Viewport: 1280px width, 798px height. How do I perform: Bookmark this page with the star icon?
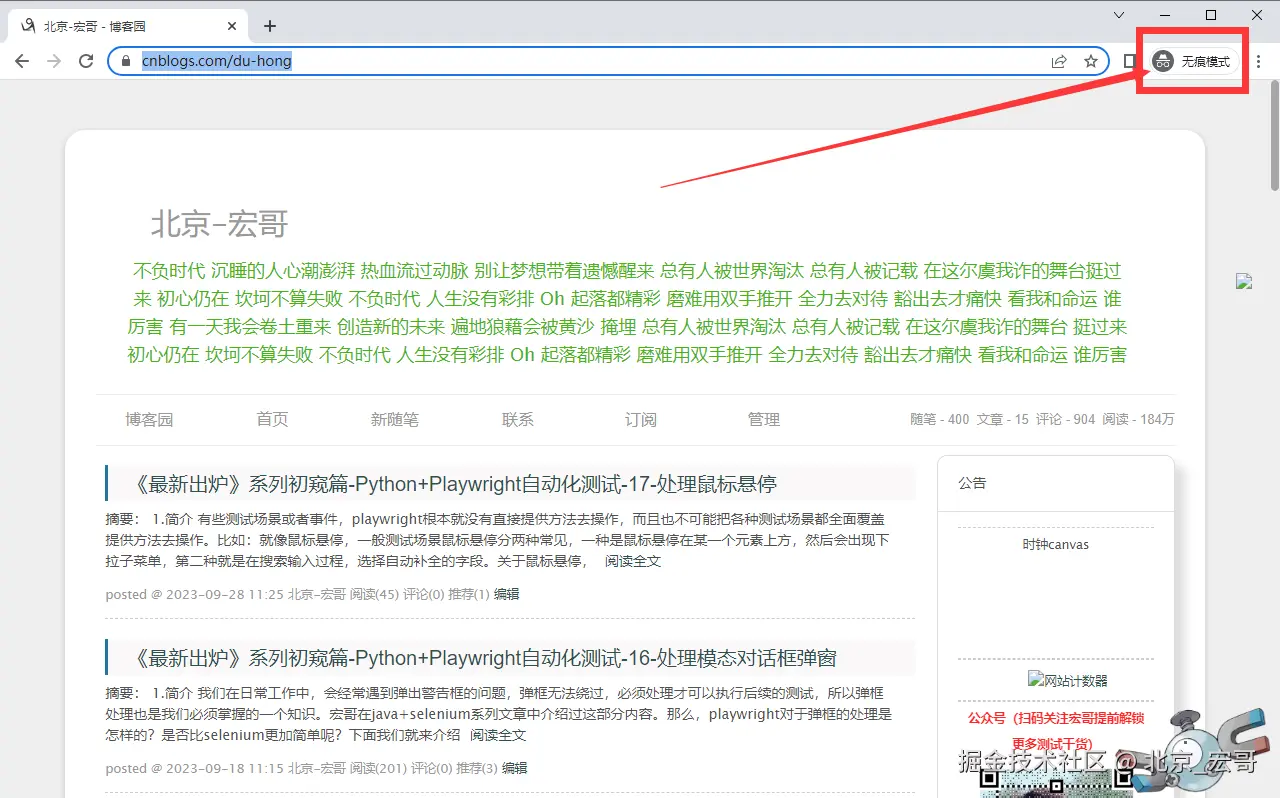(1091, 61)
